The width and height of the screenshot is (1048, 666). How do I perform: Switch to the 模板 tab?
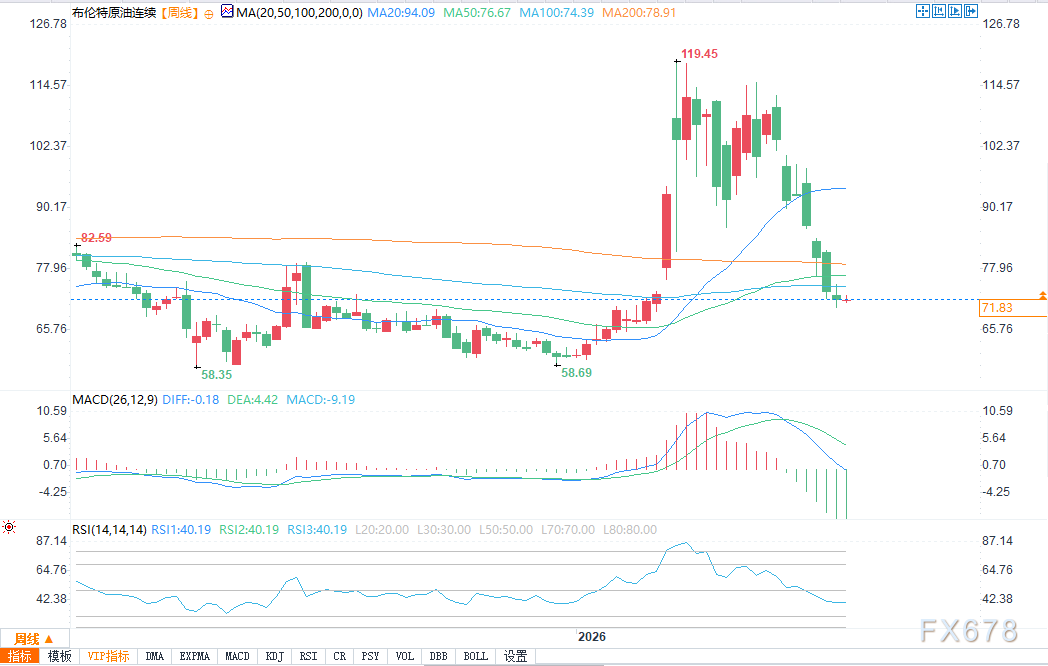tap(59, 657)
